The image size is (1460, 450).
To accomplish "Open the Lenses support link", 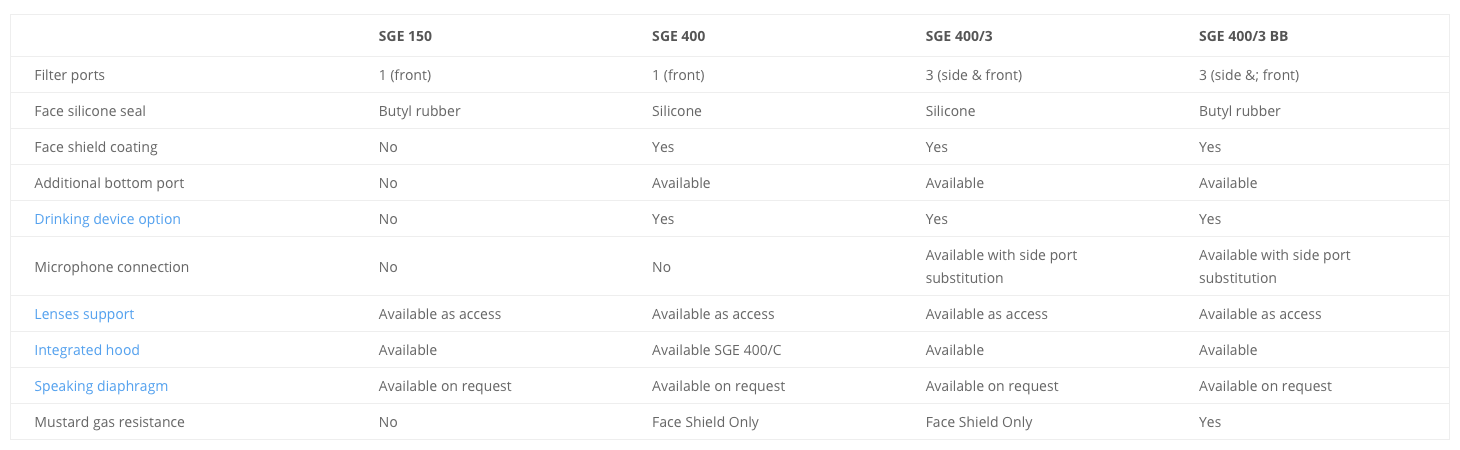I will 84,314.
